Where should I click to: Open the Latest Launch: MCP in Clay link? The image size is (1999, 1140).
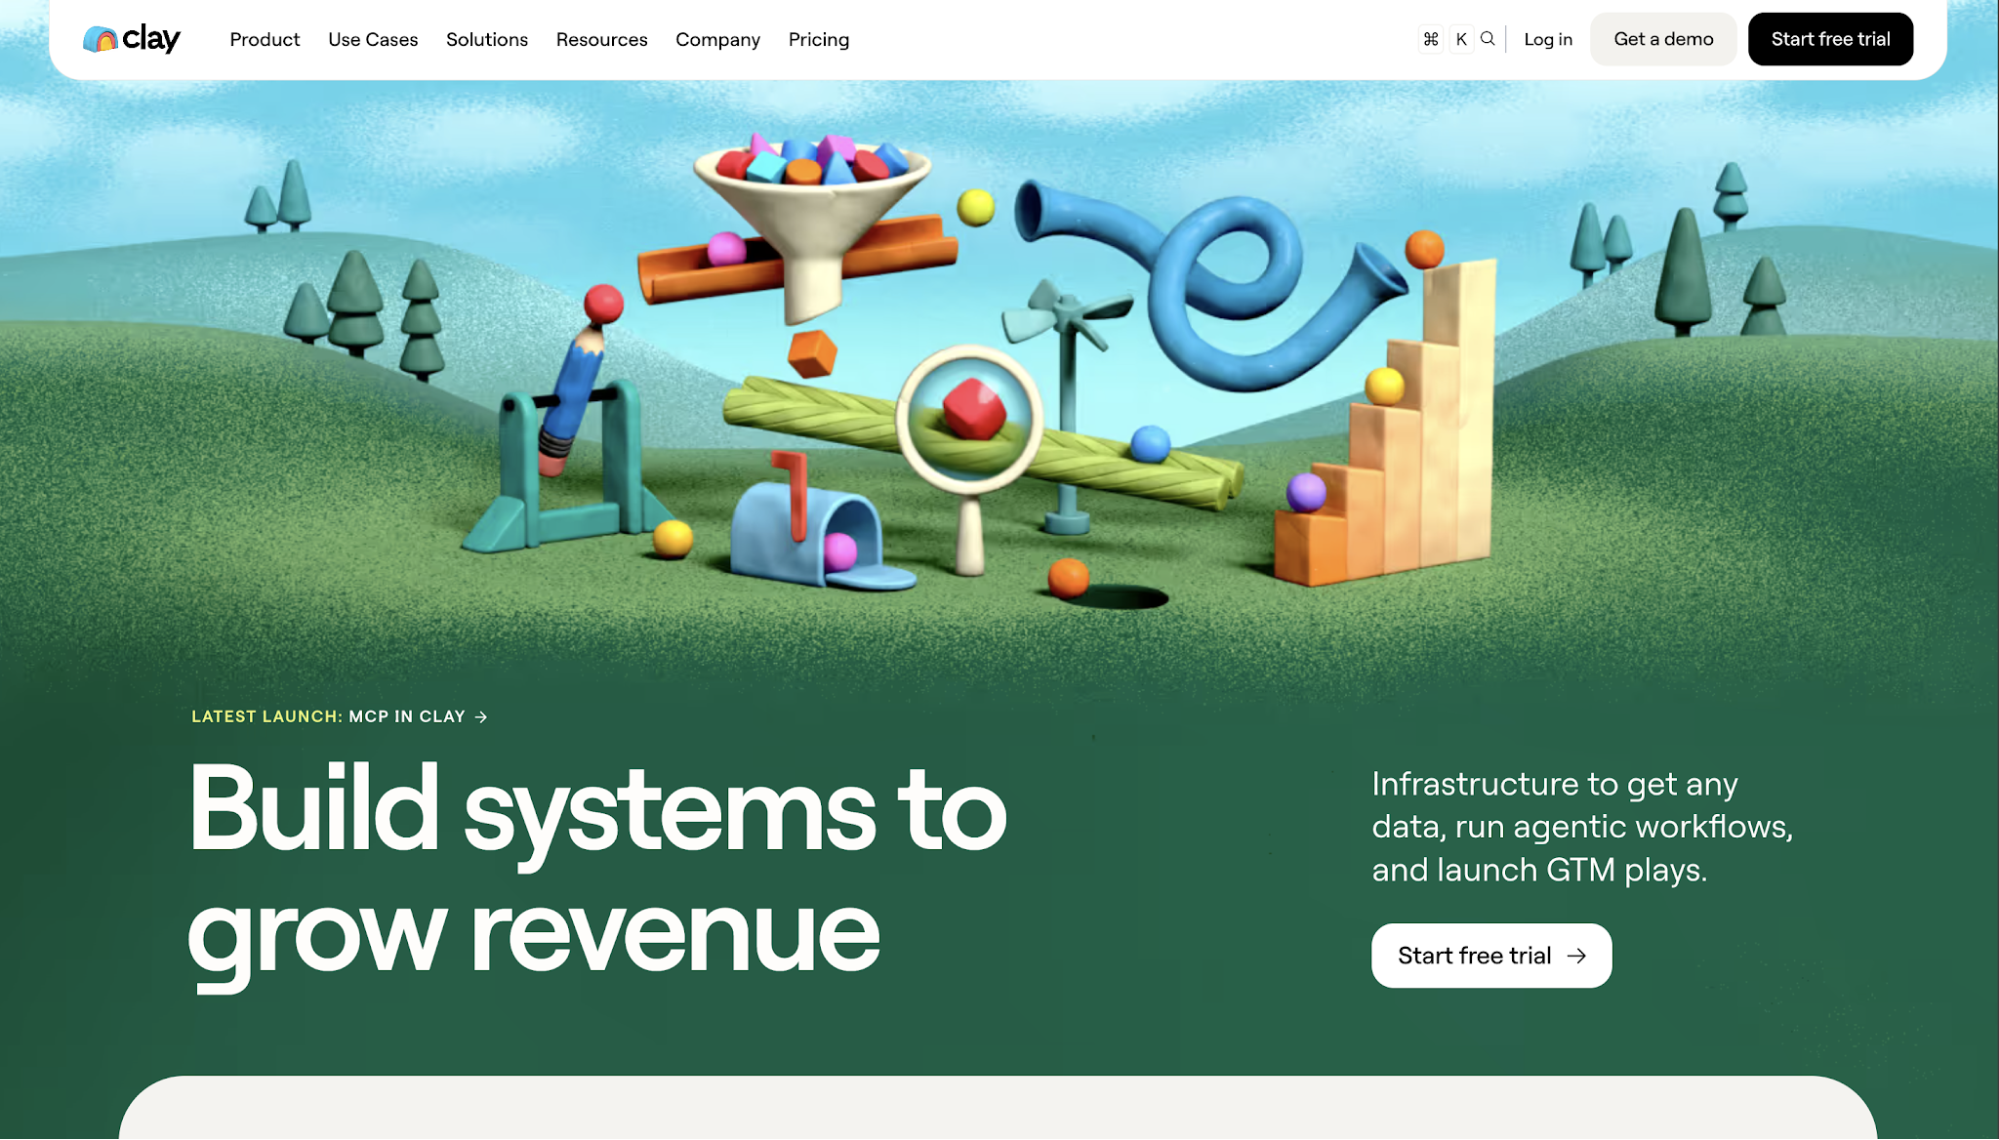point(340,717)
